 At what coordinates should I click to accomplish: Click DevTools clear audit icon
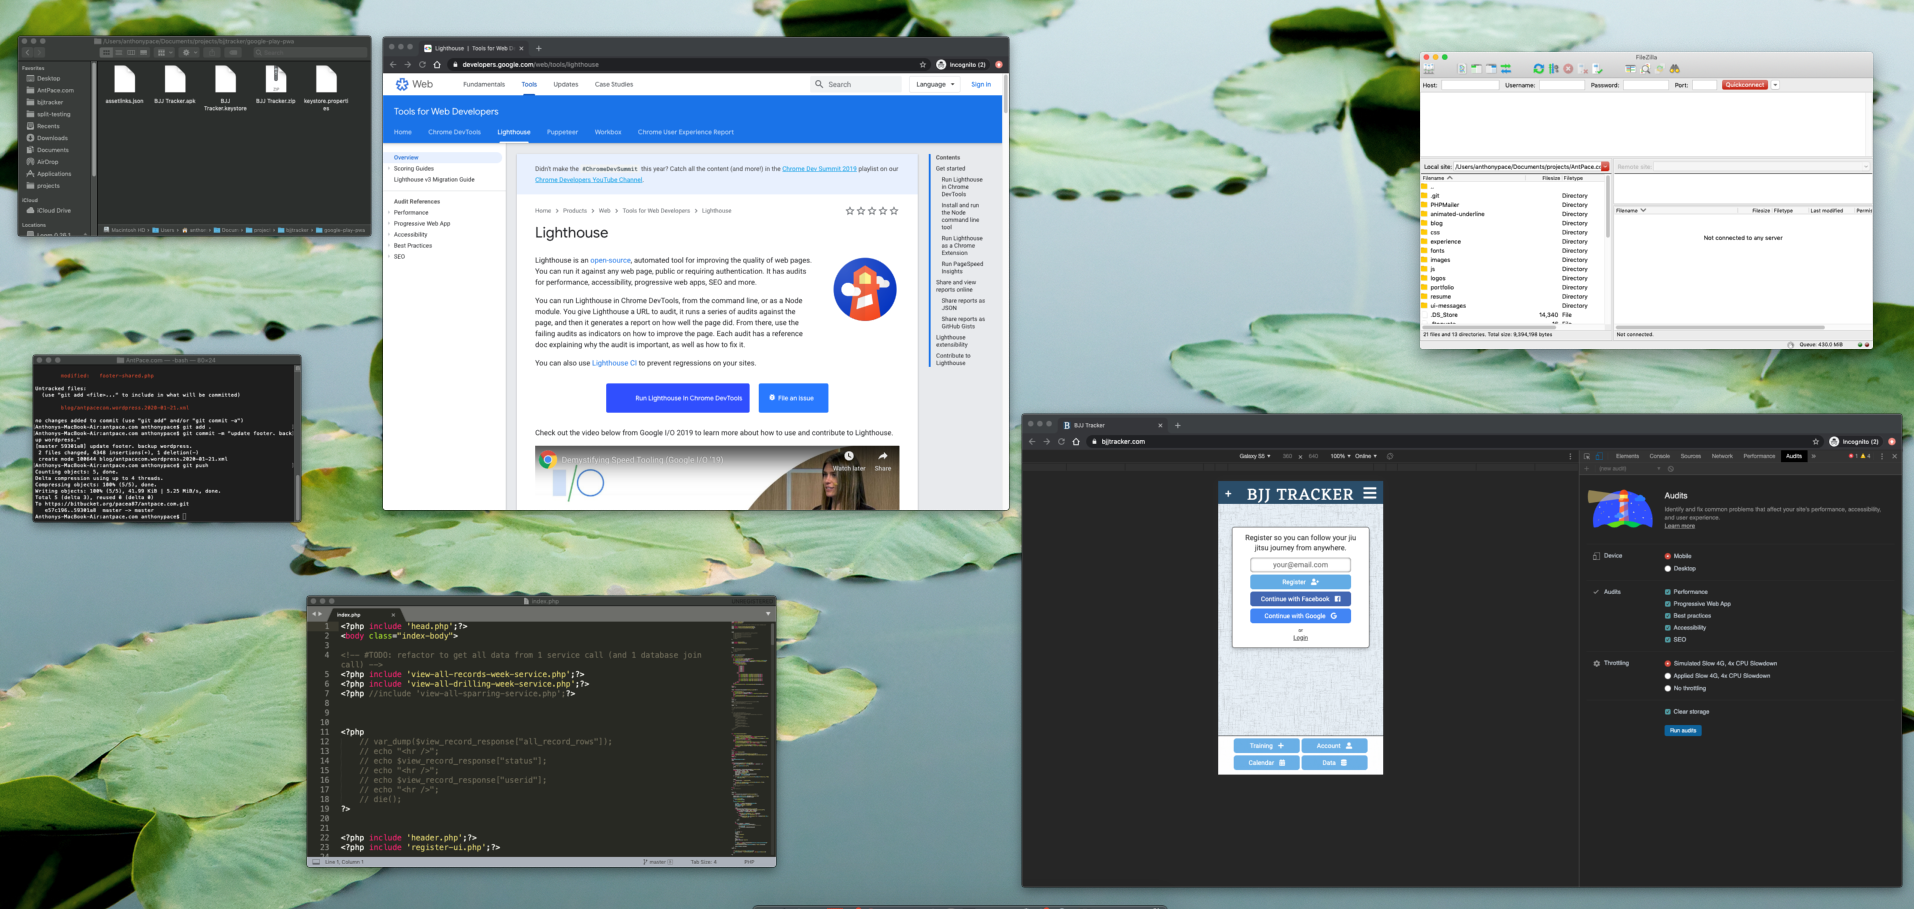pos(1671,469)
